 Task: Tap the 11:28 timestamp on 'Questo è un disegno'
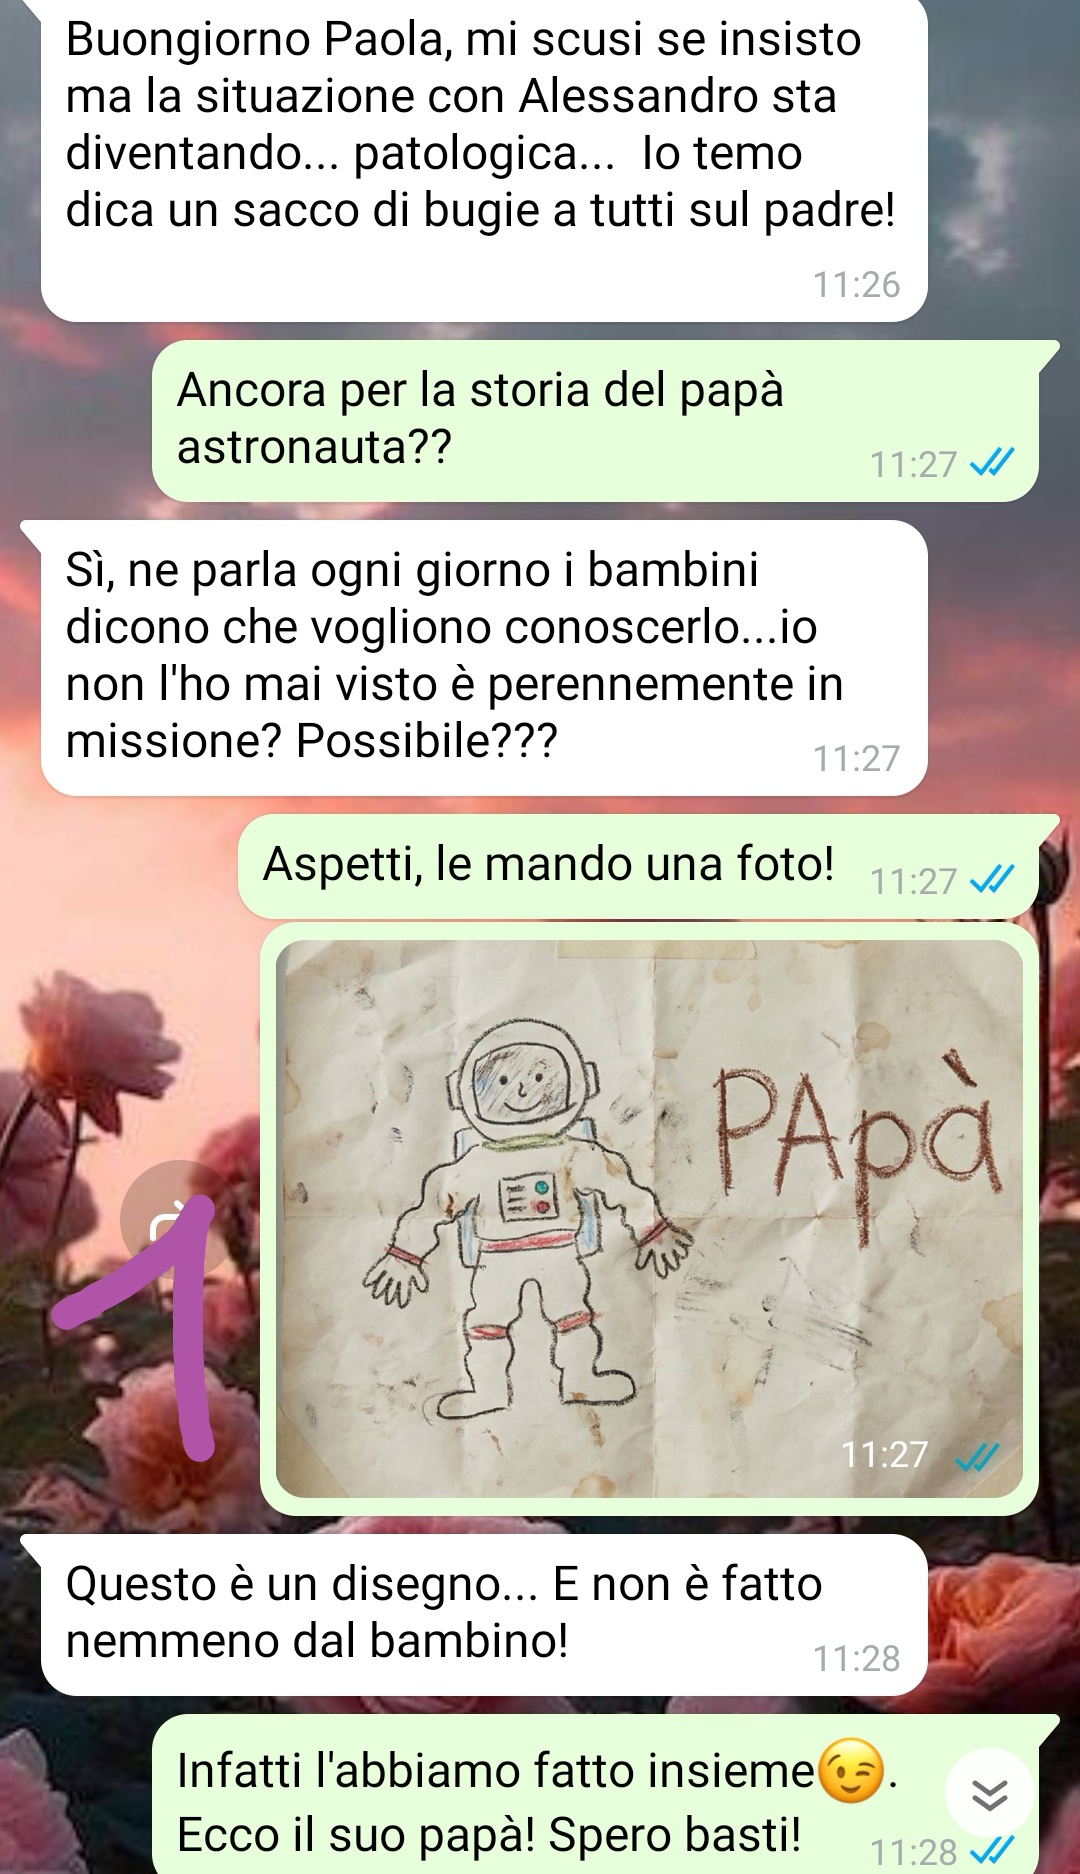click(x=856, y=1659)
